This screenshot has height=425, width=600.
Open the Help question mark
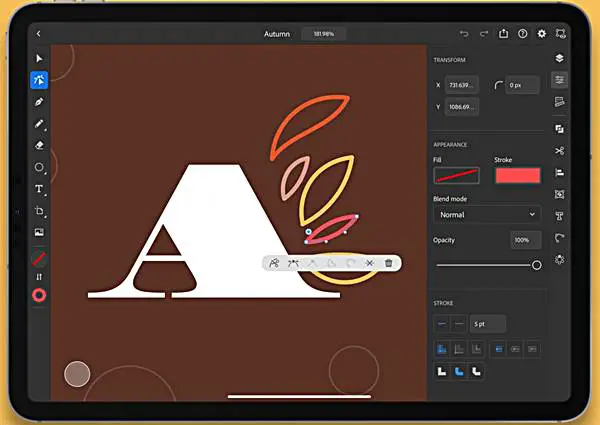pyautogui.click(x=523, y=34)
